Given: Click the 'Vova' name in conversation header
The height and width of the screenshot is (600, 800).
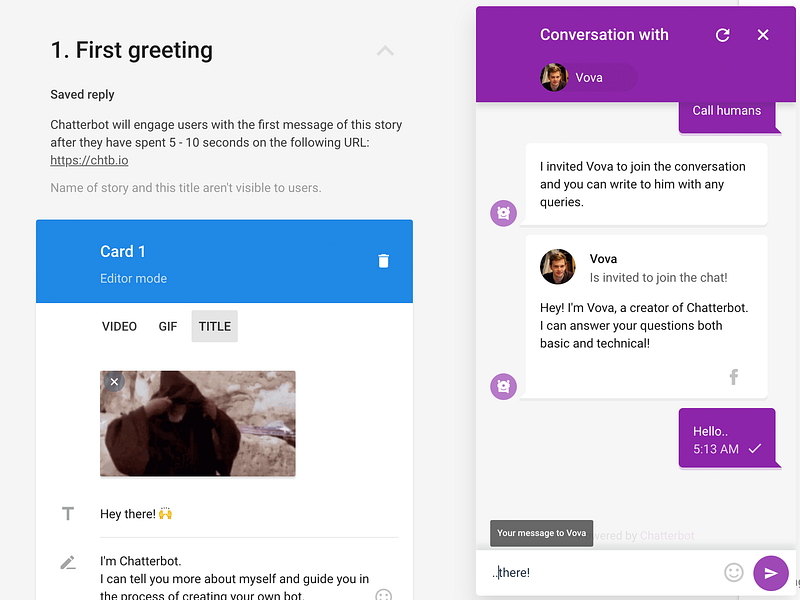Looking at the screenshot, I should click(589, 78).
